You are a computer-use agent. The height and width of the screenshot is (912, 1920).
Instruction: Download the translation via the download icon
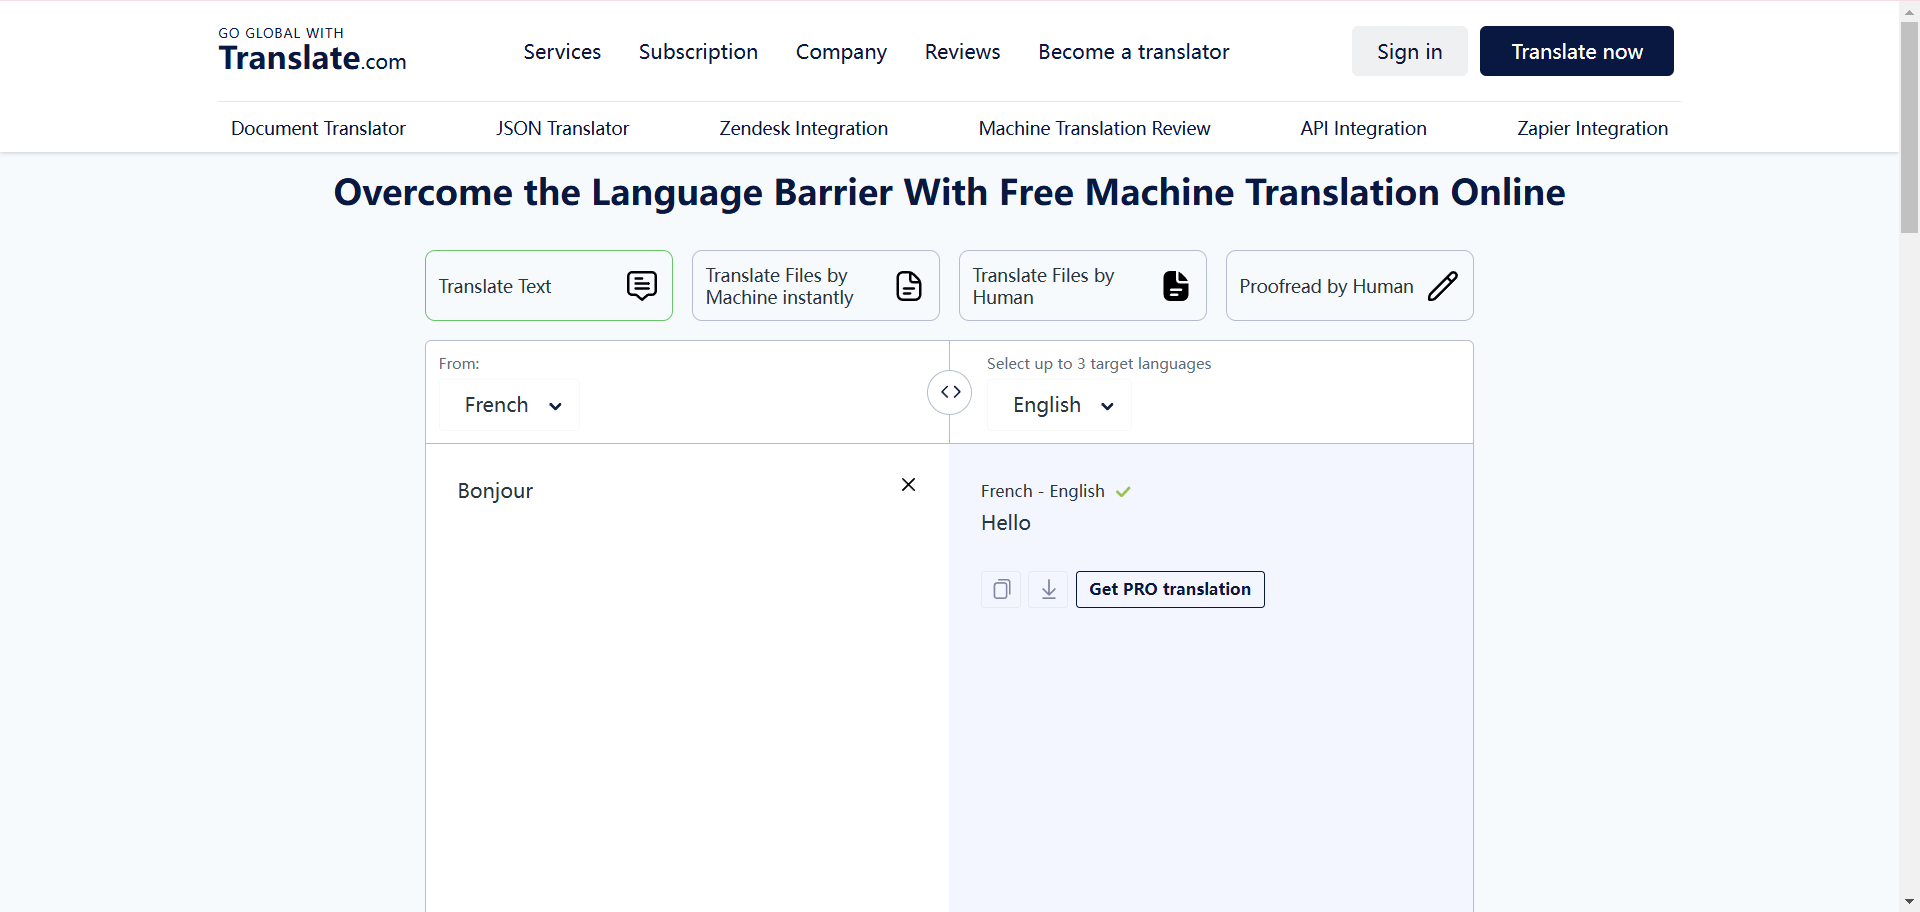[x=1047, y=589]
